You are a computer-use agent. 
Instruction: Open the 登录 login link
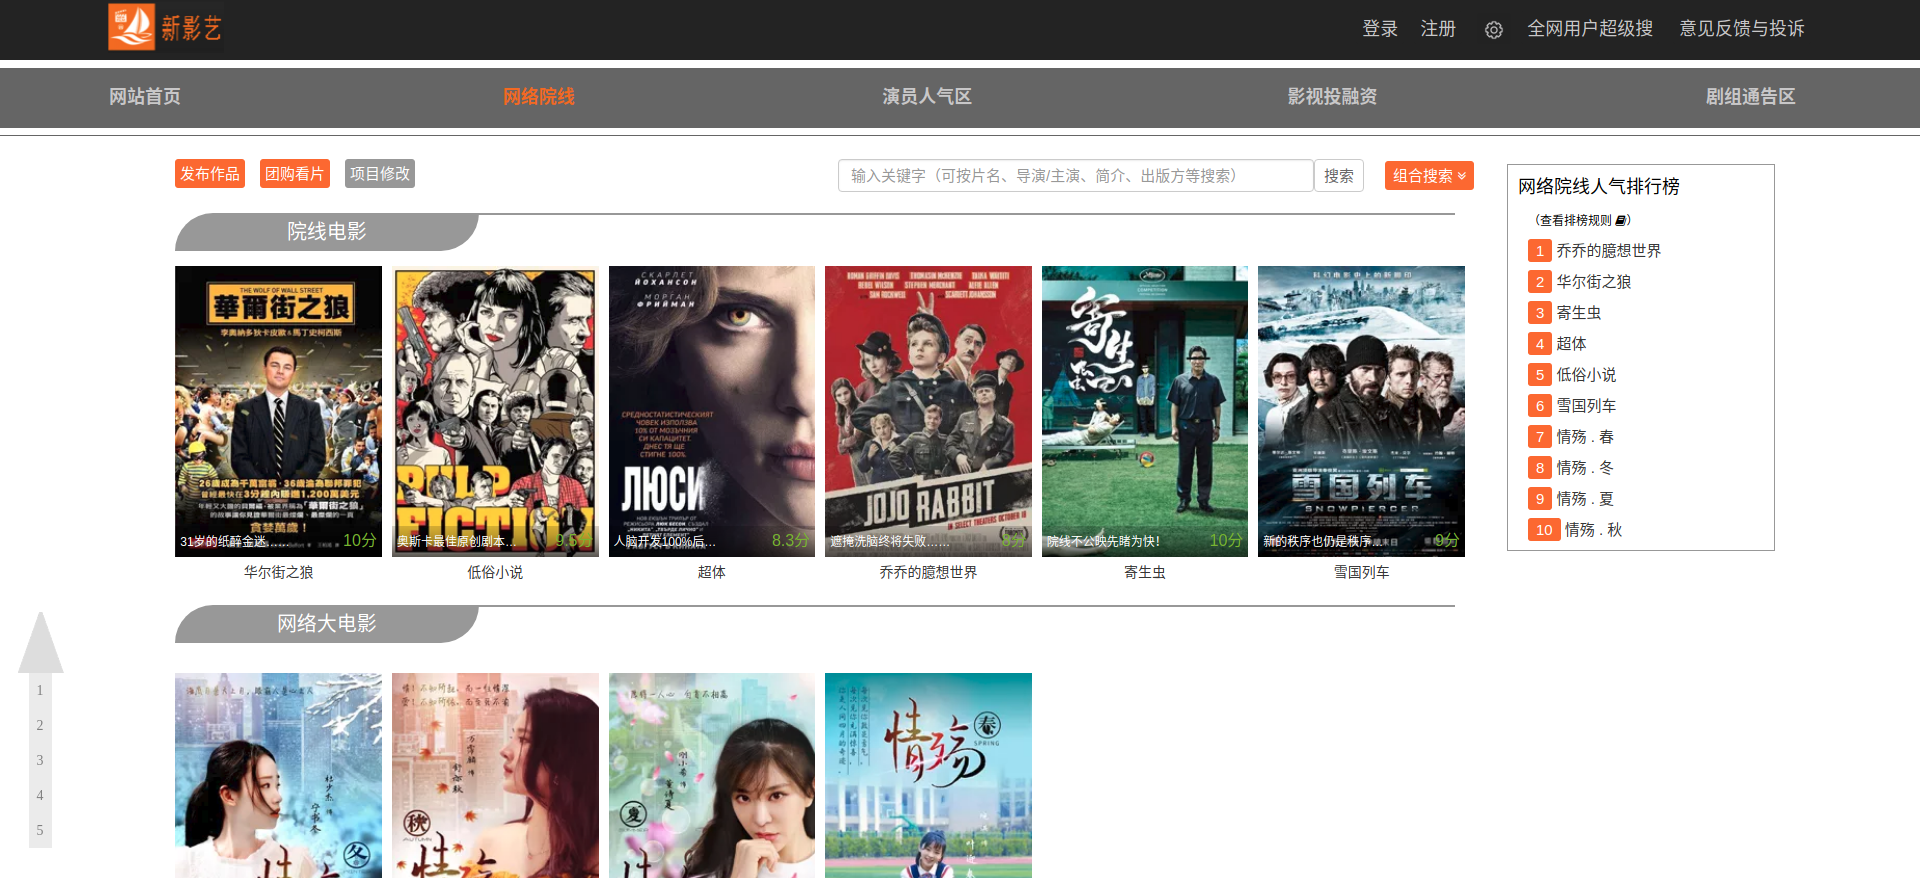click(1379, 29)
